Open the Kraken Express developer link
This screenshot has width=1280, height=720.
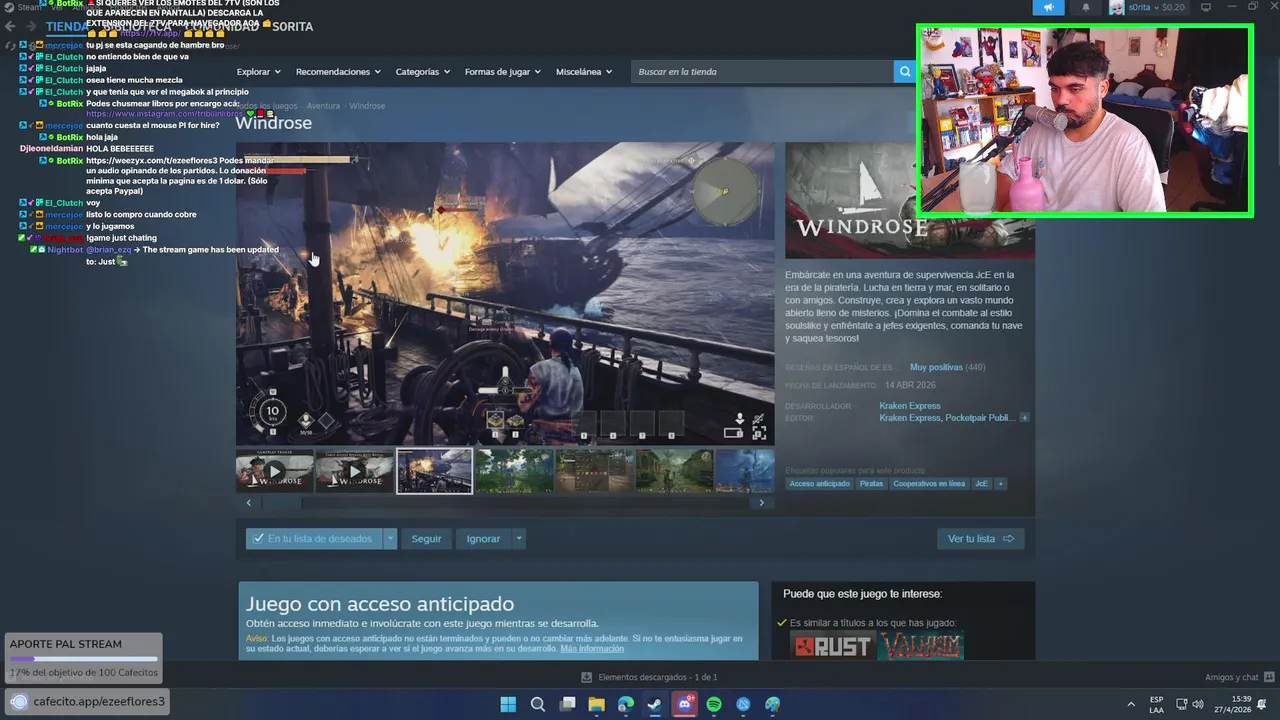pos(909,406)
